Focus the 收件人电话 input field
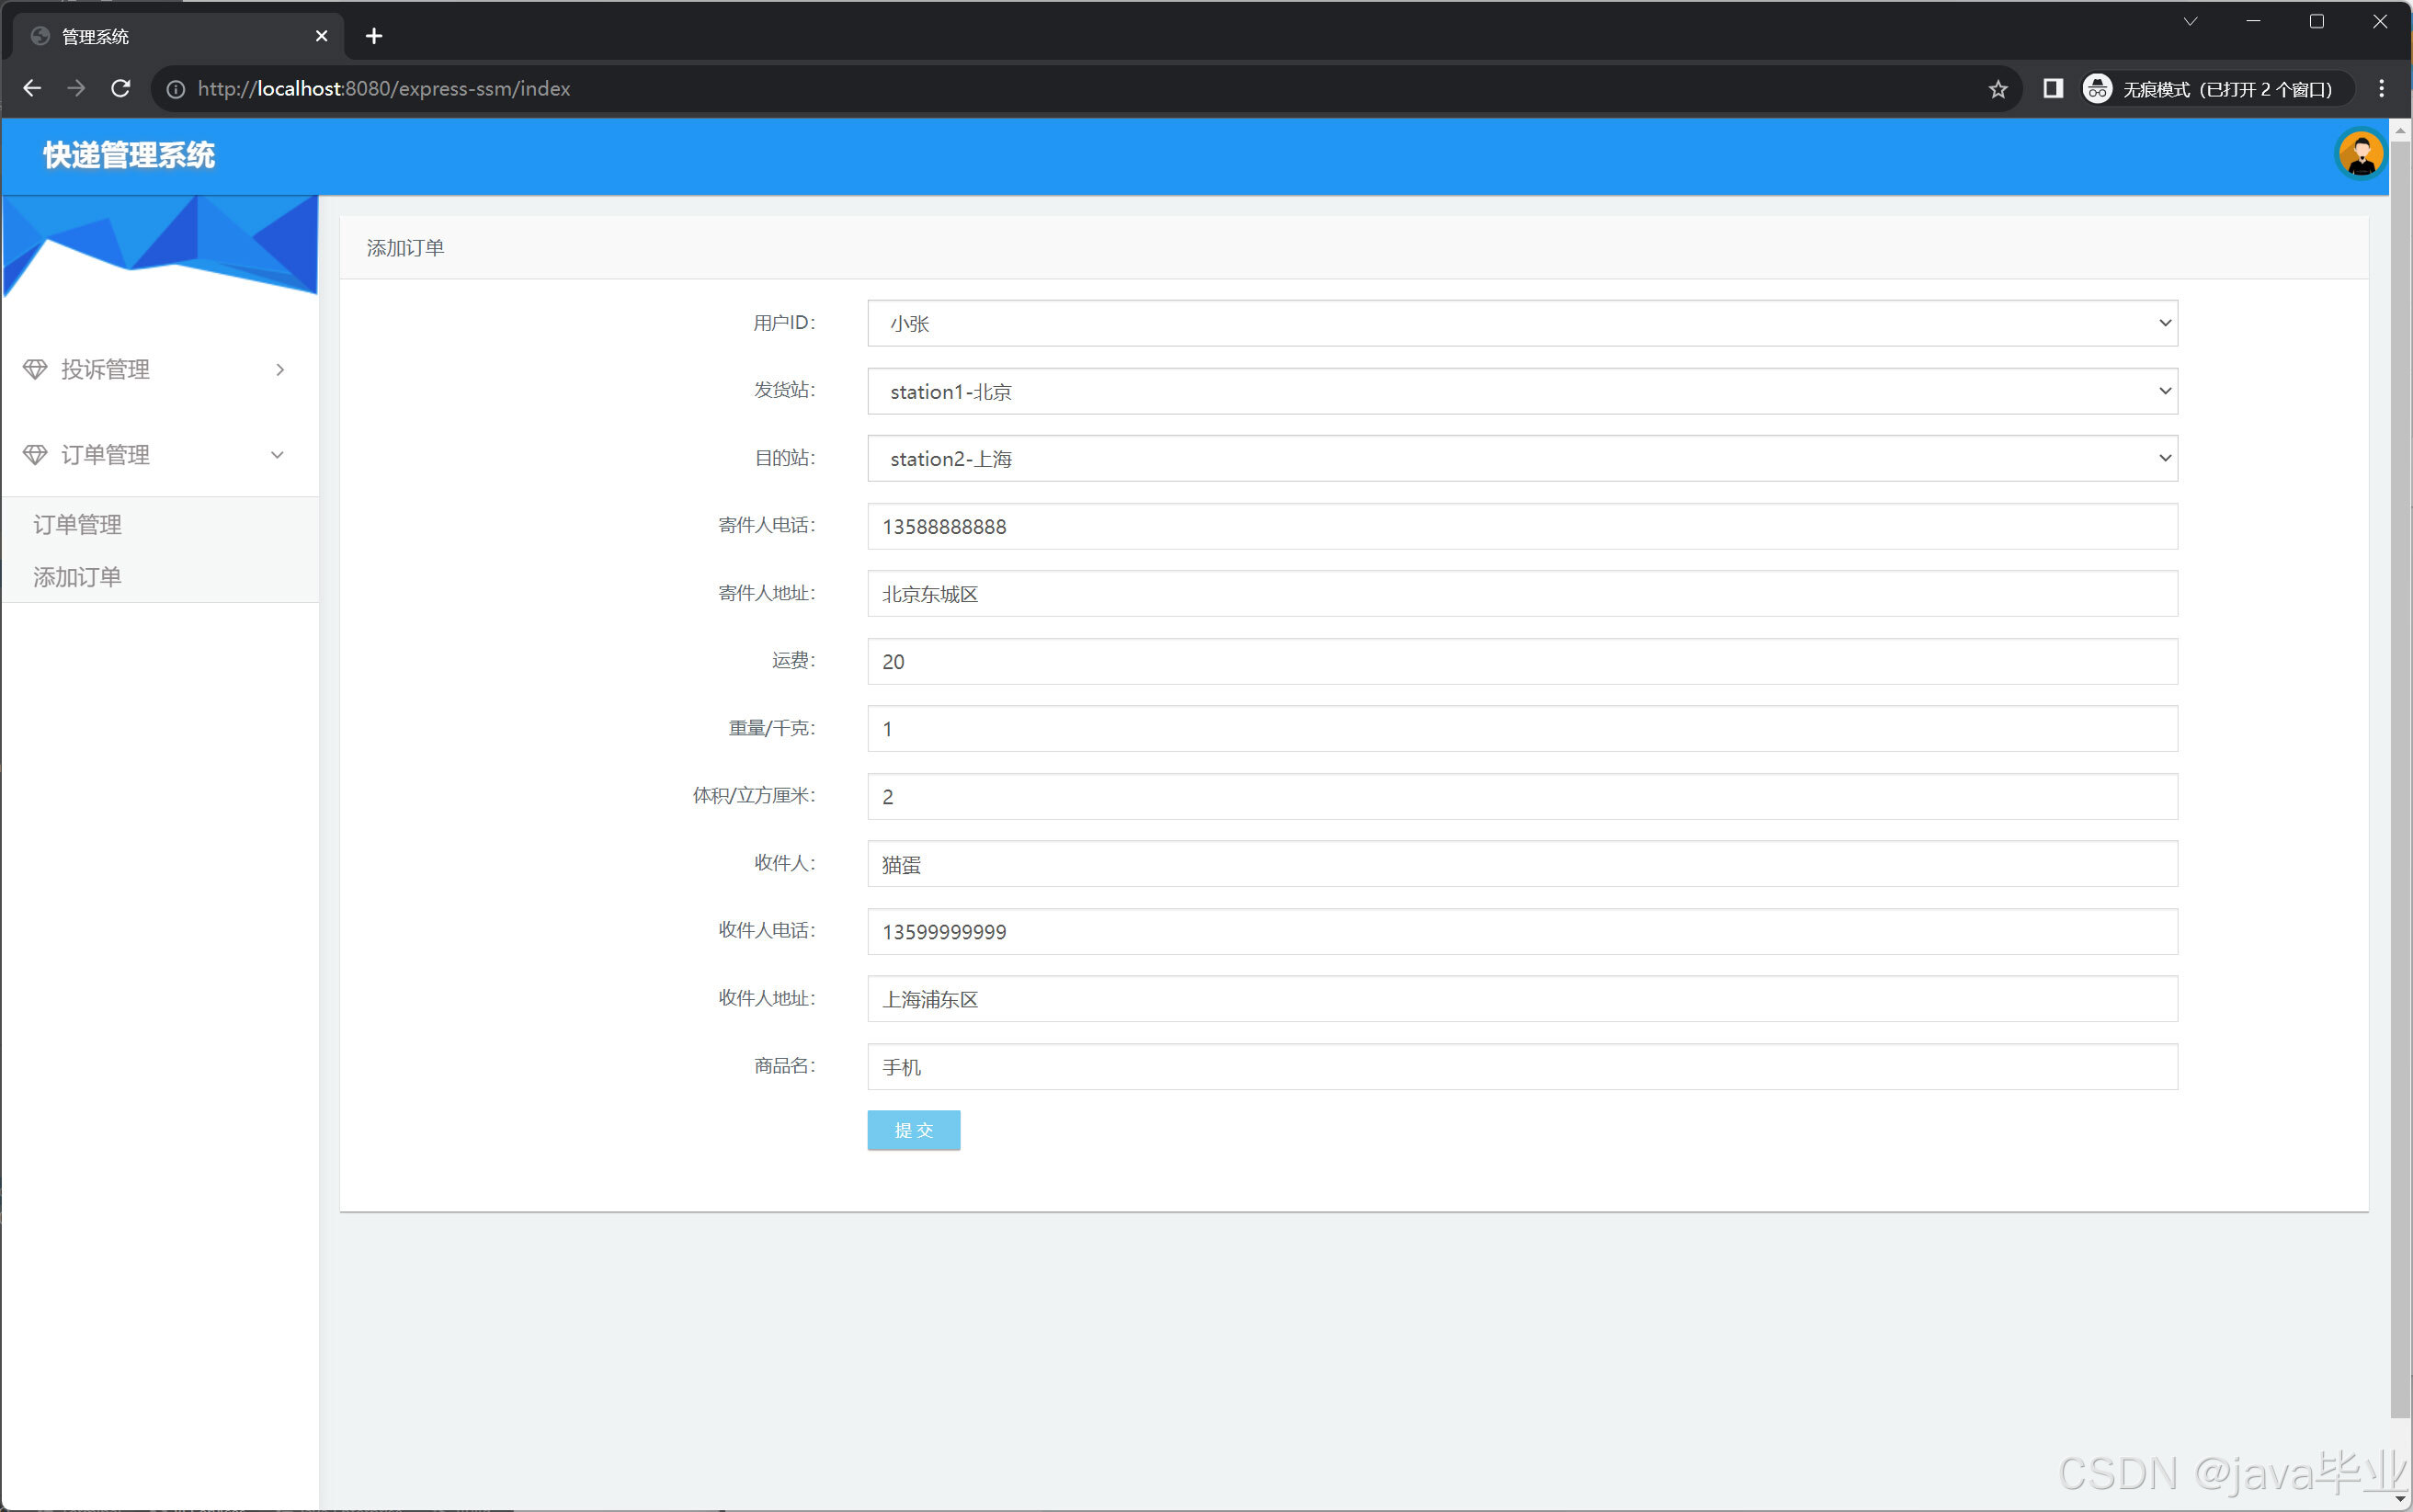2413x1512 pixels. 1522,931
